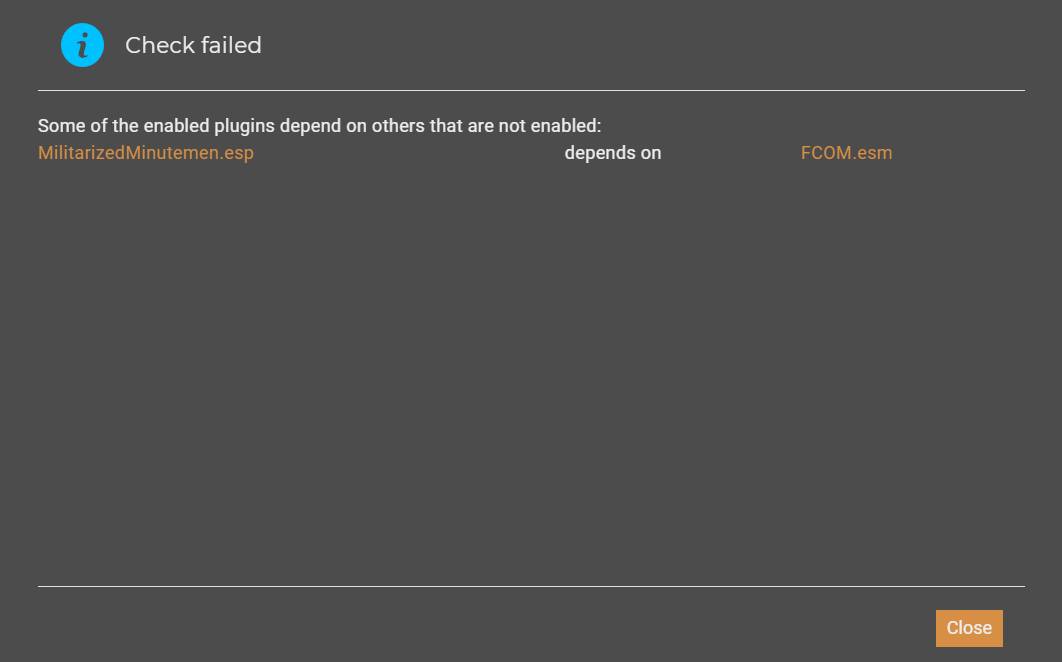Open the MilitarizedMinutemen.esp plugin link
Screen dimensions: 1062x662
point(146,153)
